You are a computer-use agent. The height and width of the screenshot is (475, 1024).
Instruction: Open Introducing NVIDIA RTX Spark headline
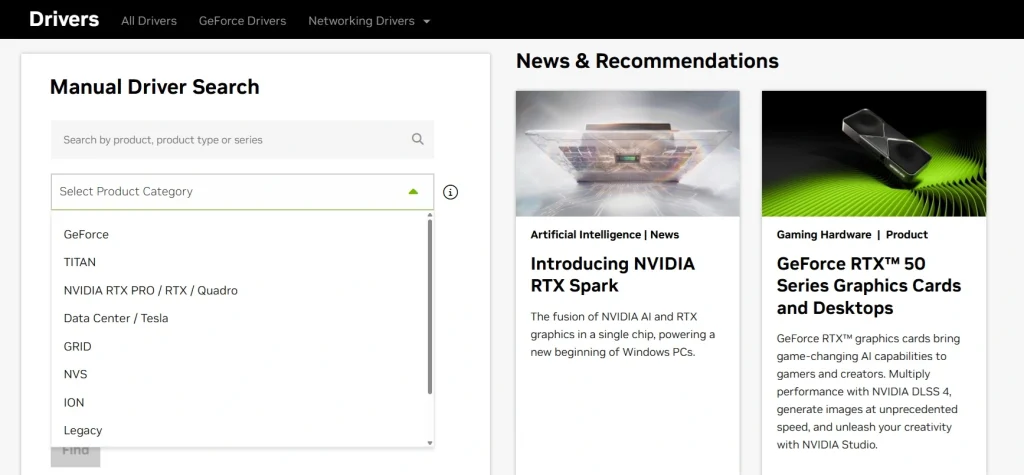(613, 274)
